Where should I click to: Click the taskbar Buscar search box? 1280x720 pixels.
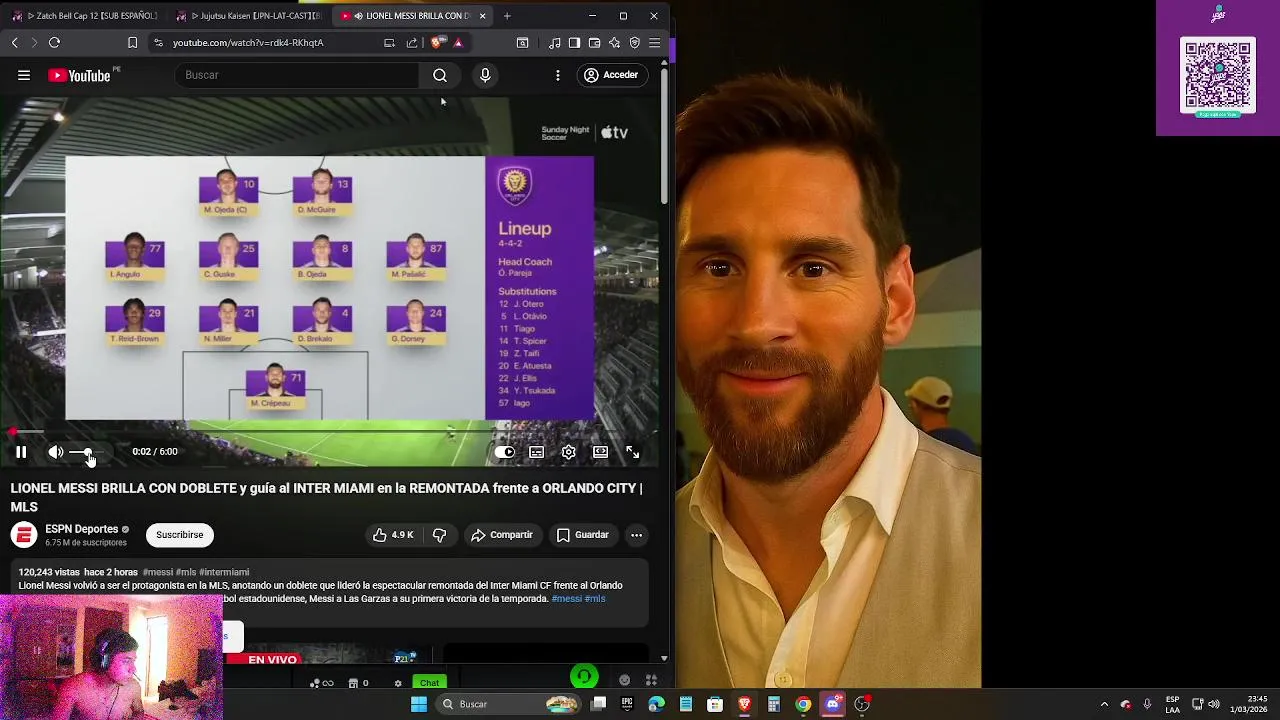tap(510, 704)
